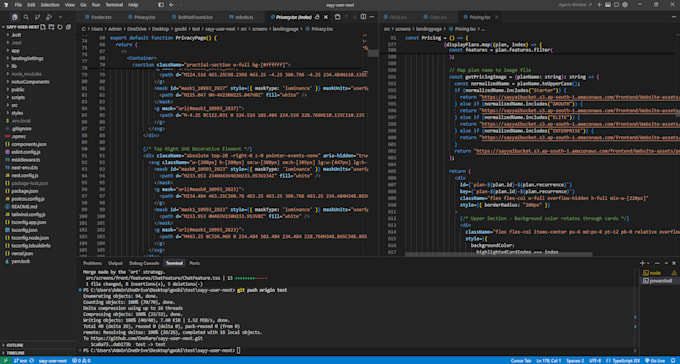The width and height of the screenshot is (680, 364).
Task: Close the Pricing.tsx tab
Action: pyautogui.click(x=497, y=17)
